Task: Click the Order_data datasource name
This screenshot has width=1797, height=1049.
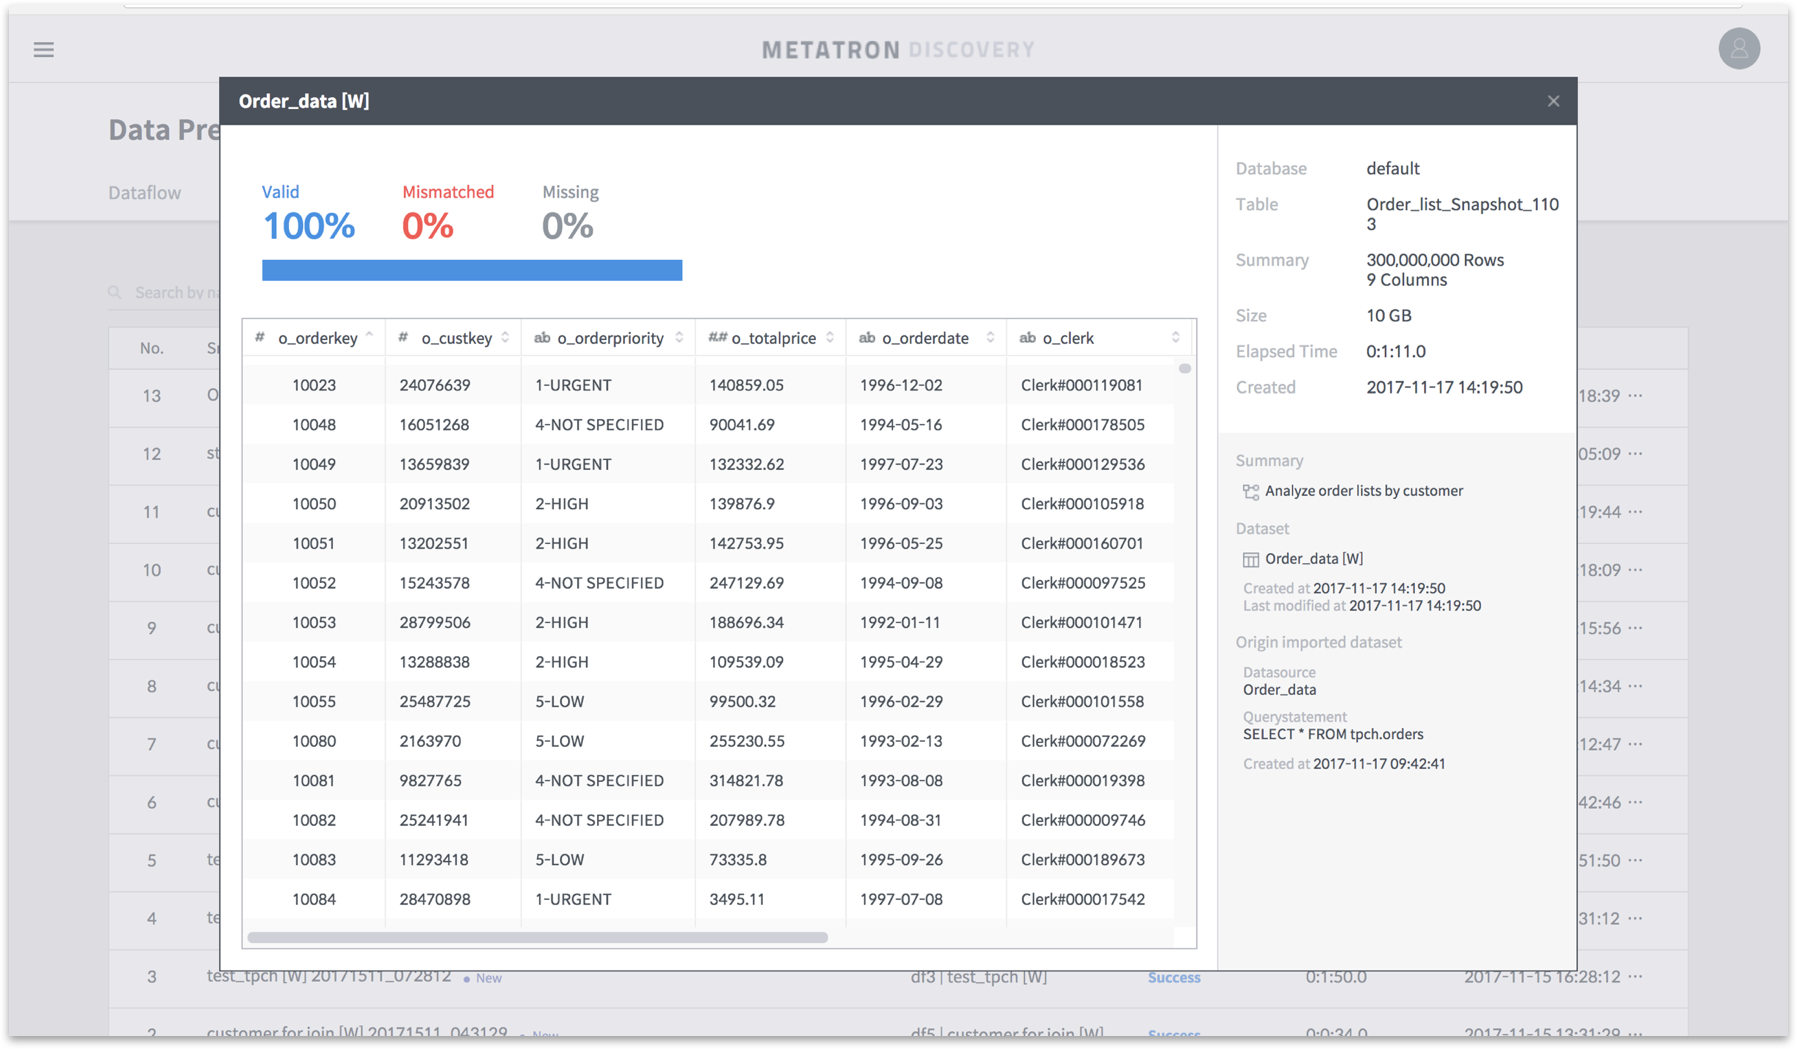Action: (x=1279, y=690)
